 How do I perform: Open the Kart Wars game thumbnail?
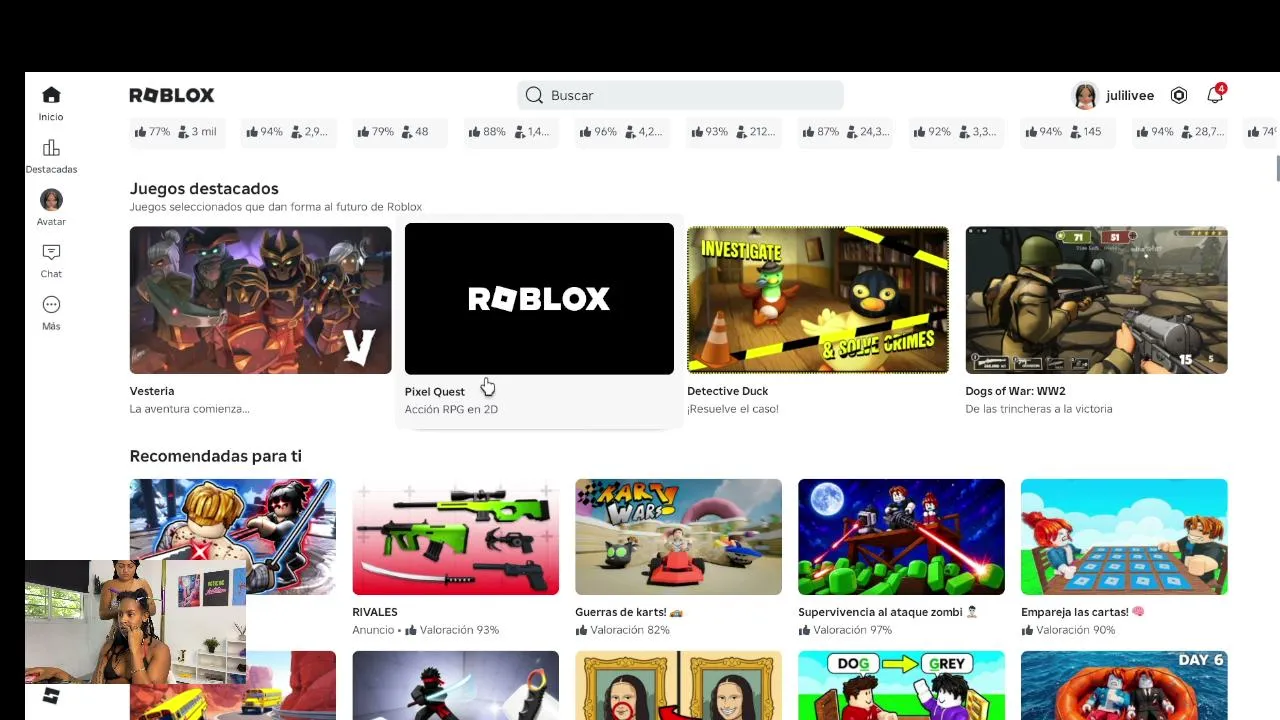pyautogui.click(x=678, y=537)
